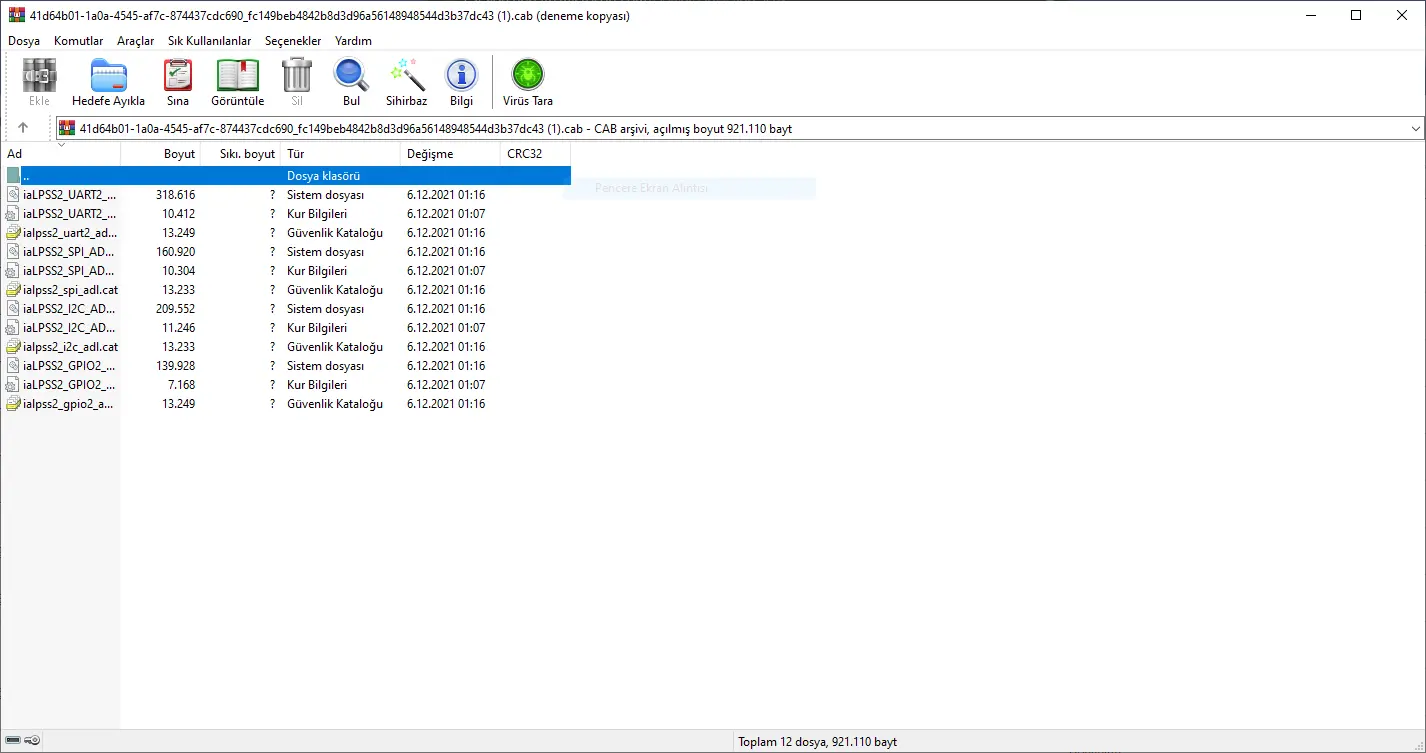The width and height of the screenshot is (1426, 753).
Task: Click file icon of 10.412 UART2 setup file
Action: pos(13,214)
